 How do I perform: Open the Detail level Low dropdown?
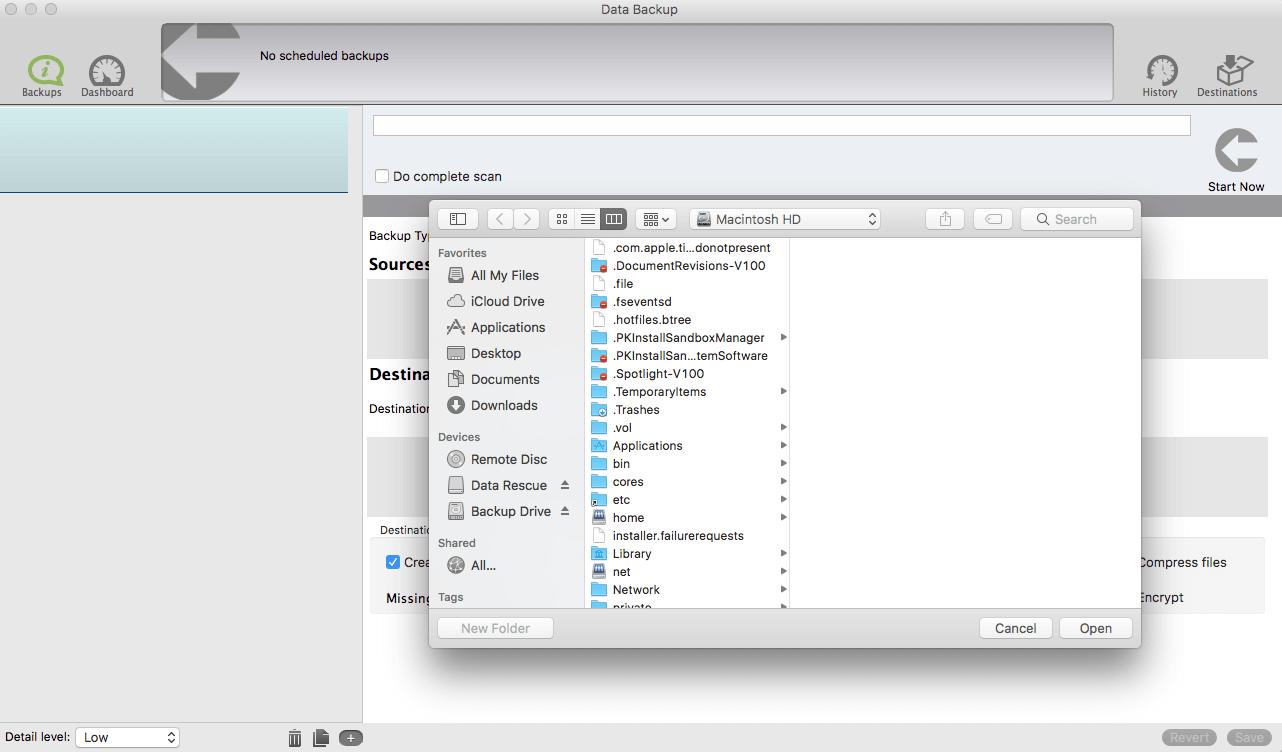tap(127, 737)
